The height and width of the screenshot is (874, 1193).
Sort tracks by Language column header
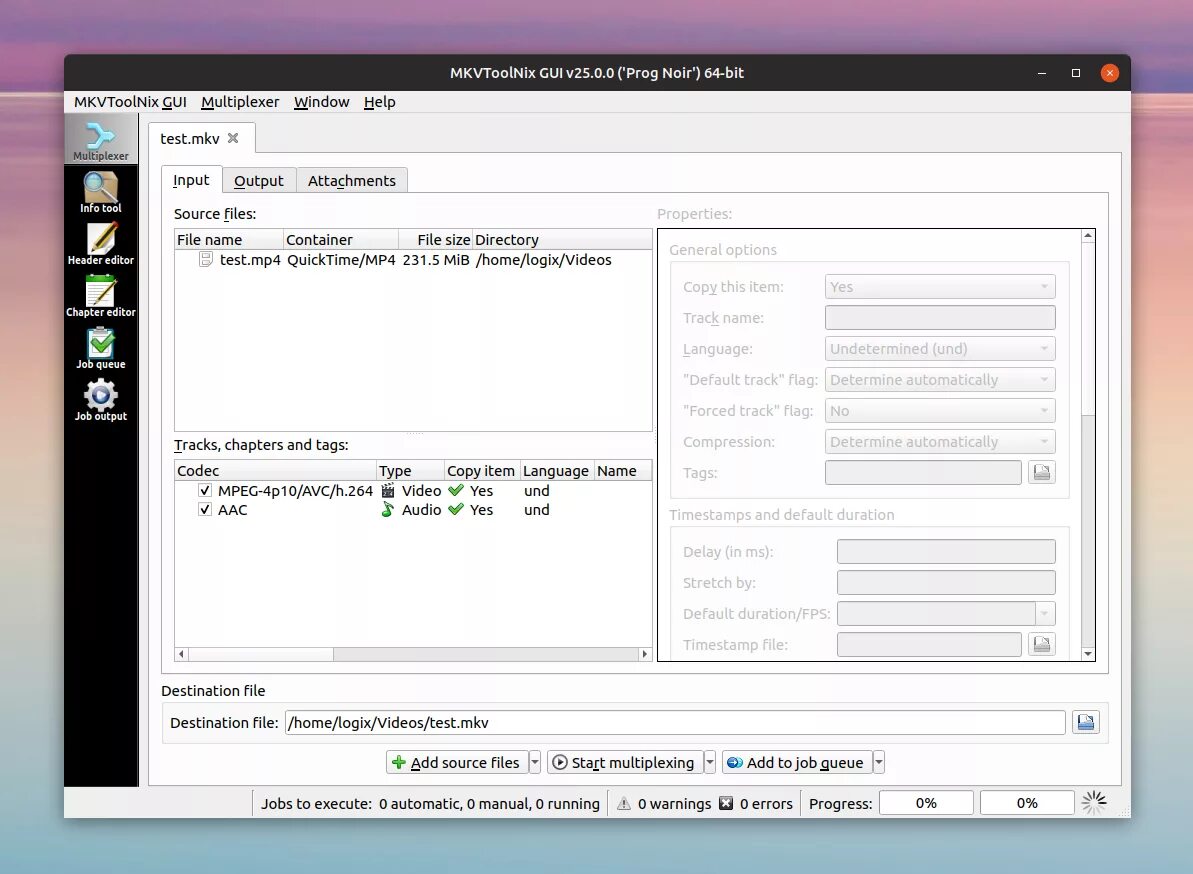click(x=557, y=471)
